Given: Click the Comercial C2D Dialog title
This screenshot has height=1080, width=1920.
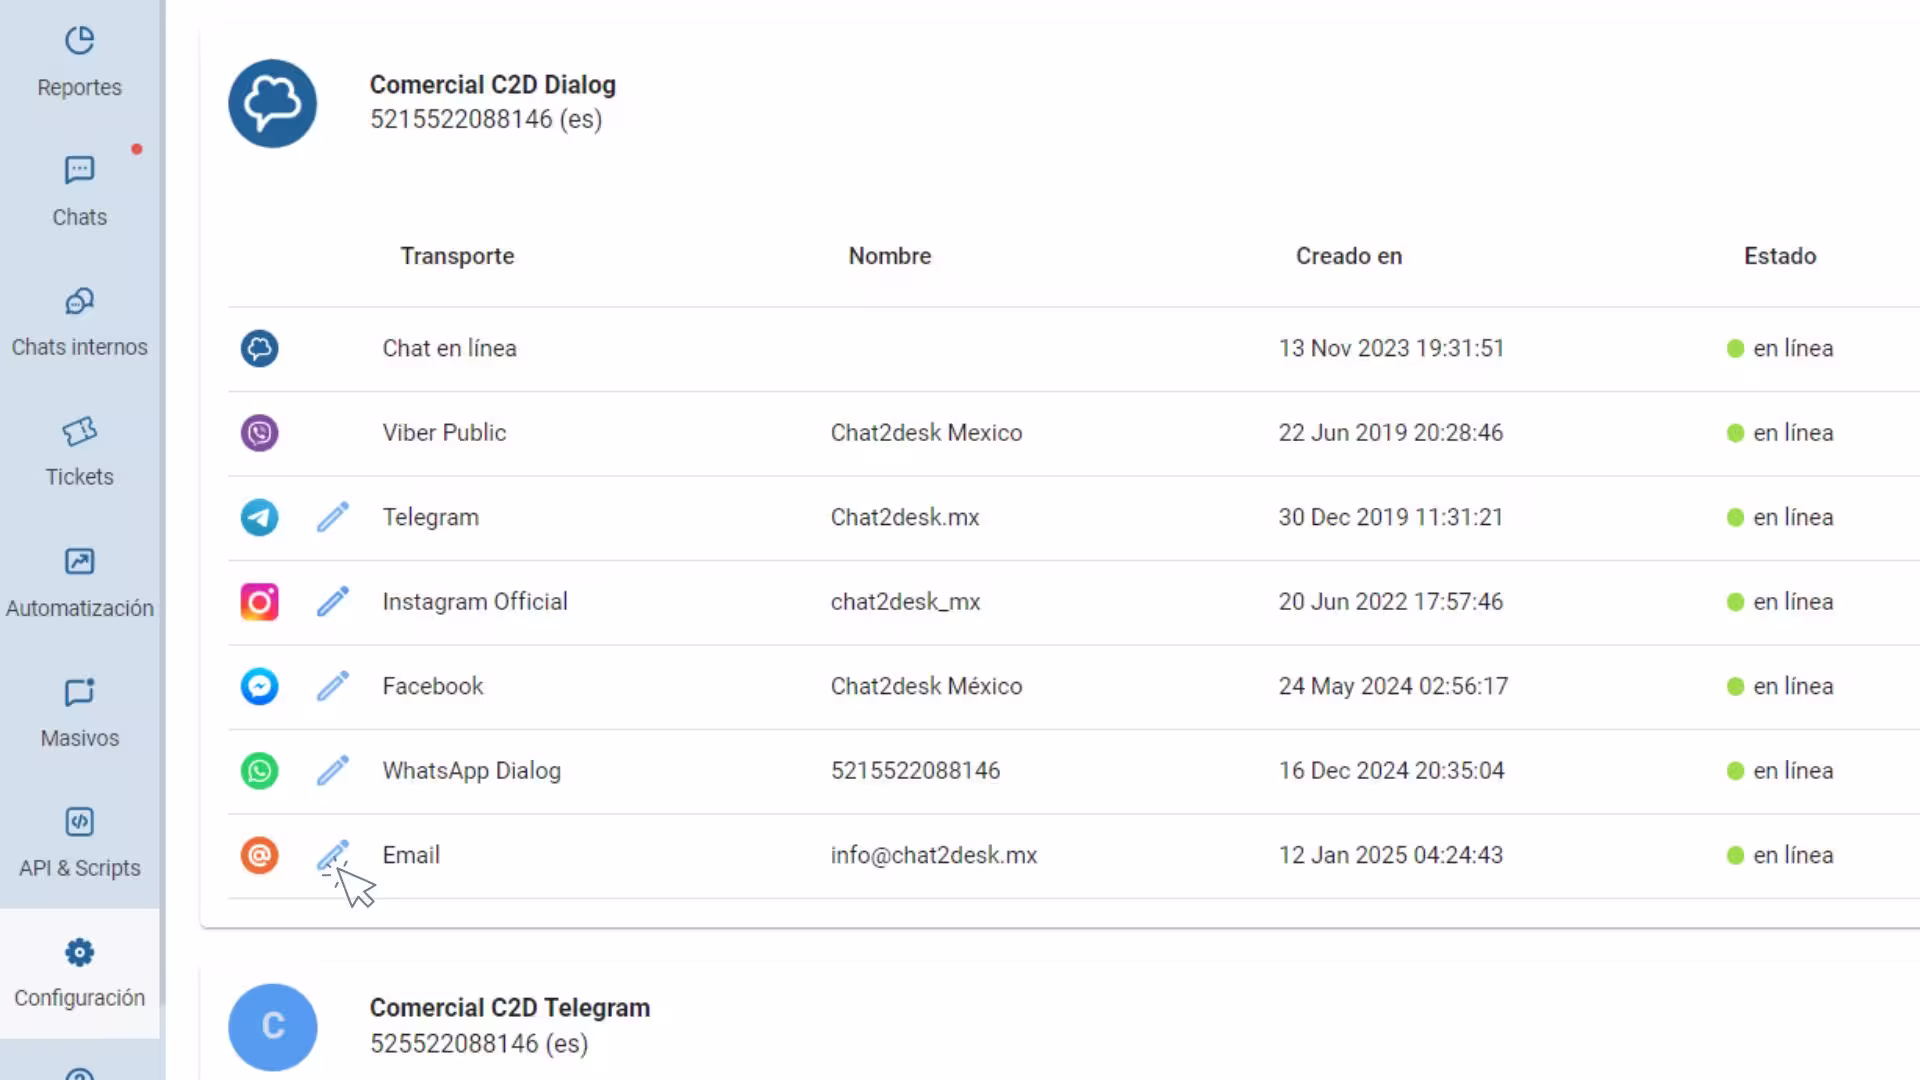Looking at the screenshot, I should coord(493,85).
